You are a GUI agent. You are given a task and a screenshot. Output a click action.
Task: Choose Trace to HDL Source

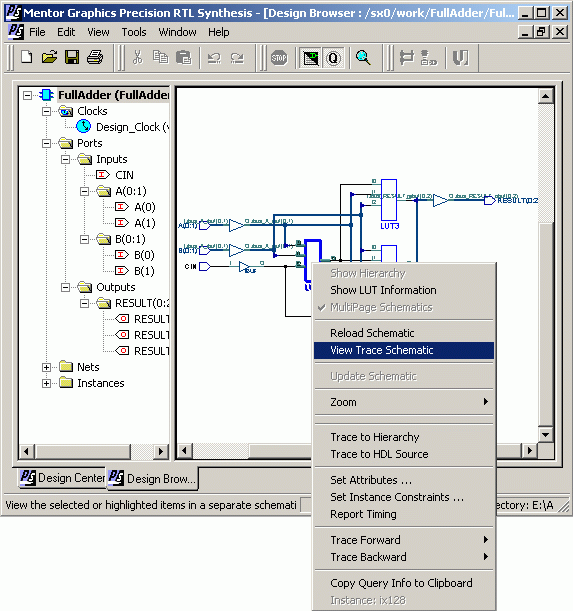point(404,454)
